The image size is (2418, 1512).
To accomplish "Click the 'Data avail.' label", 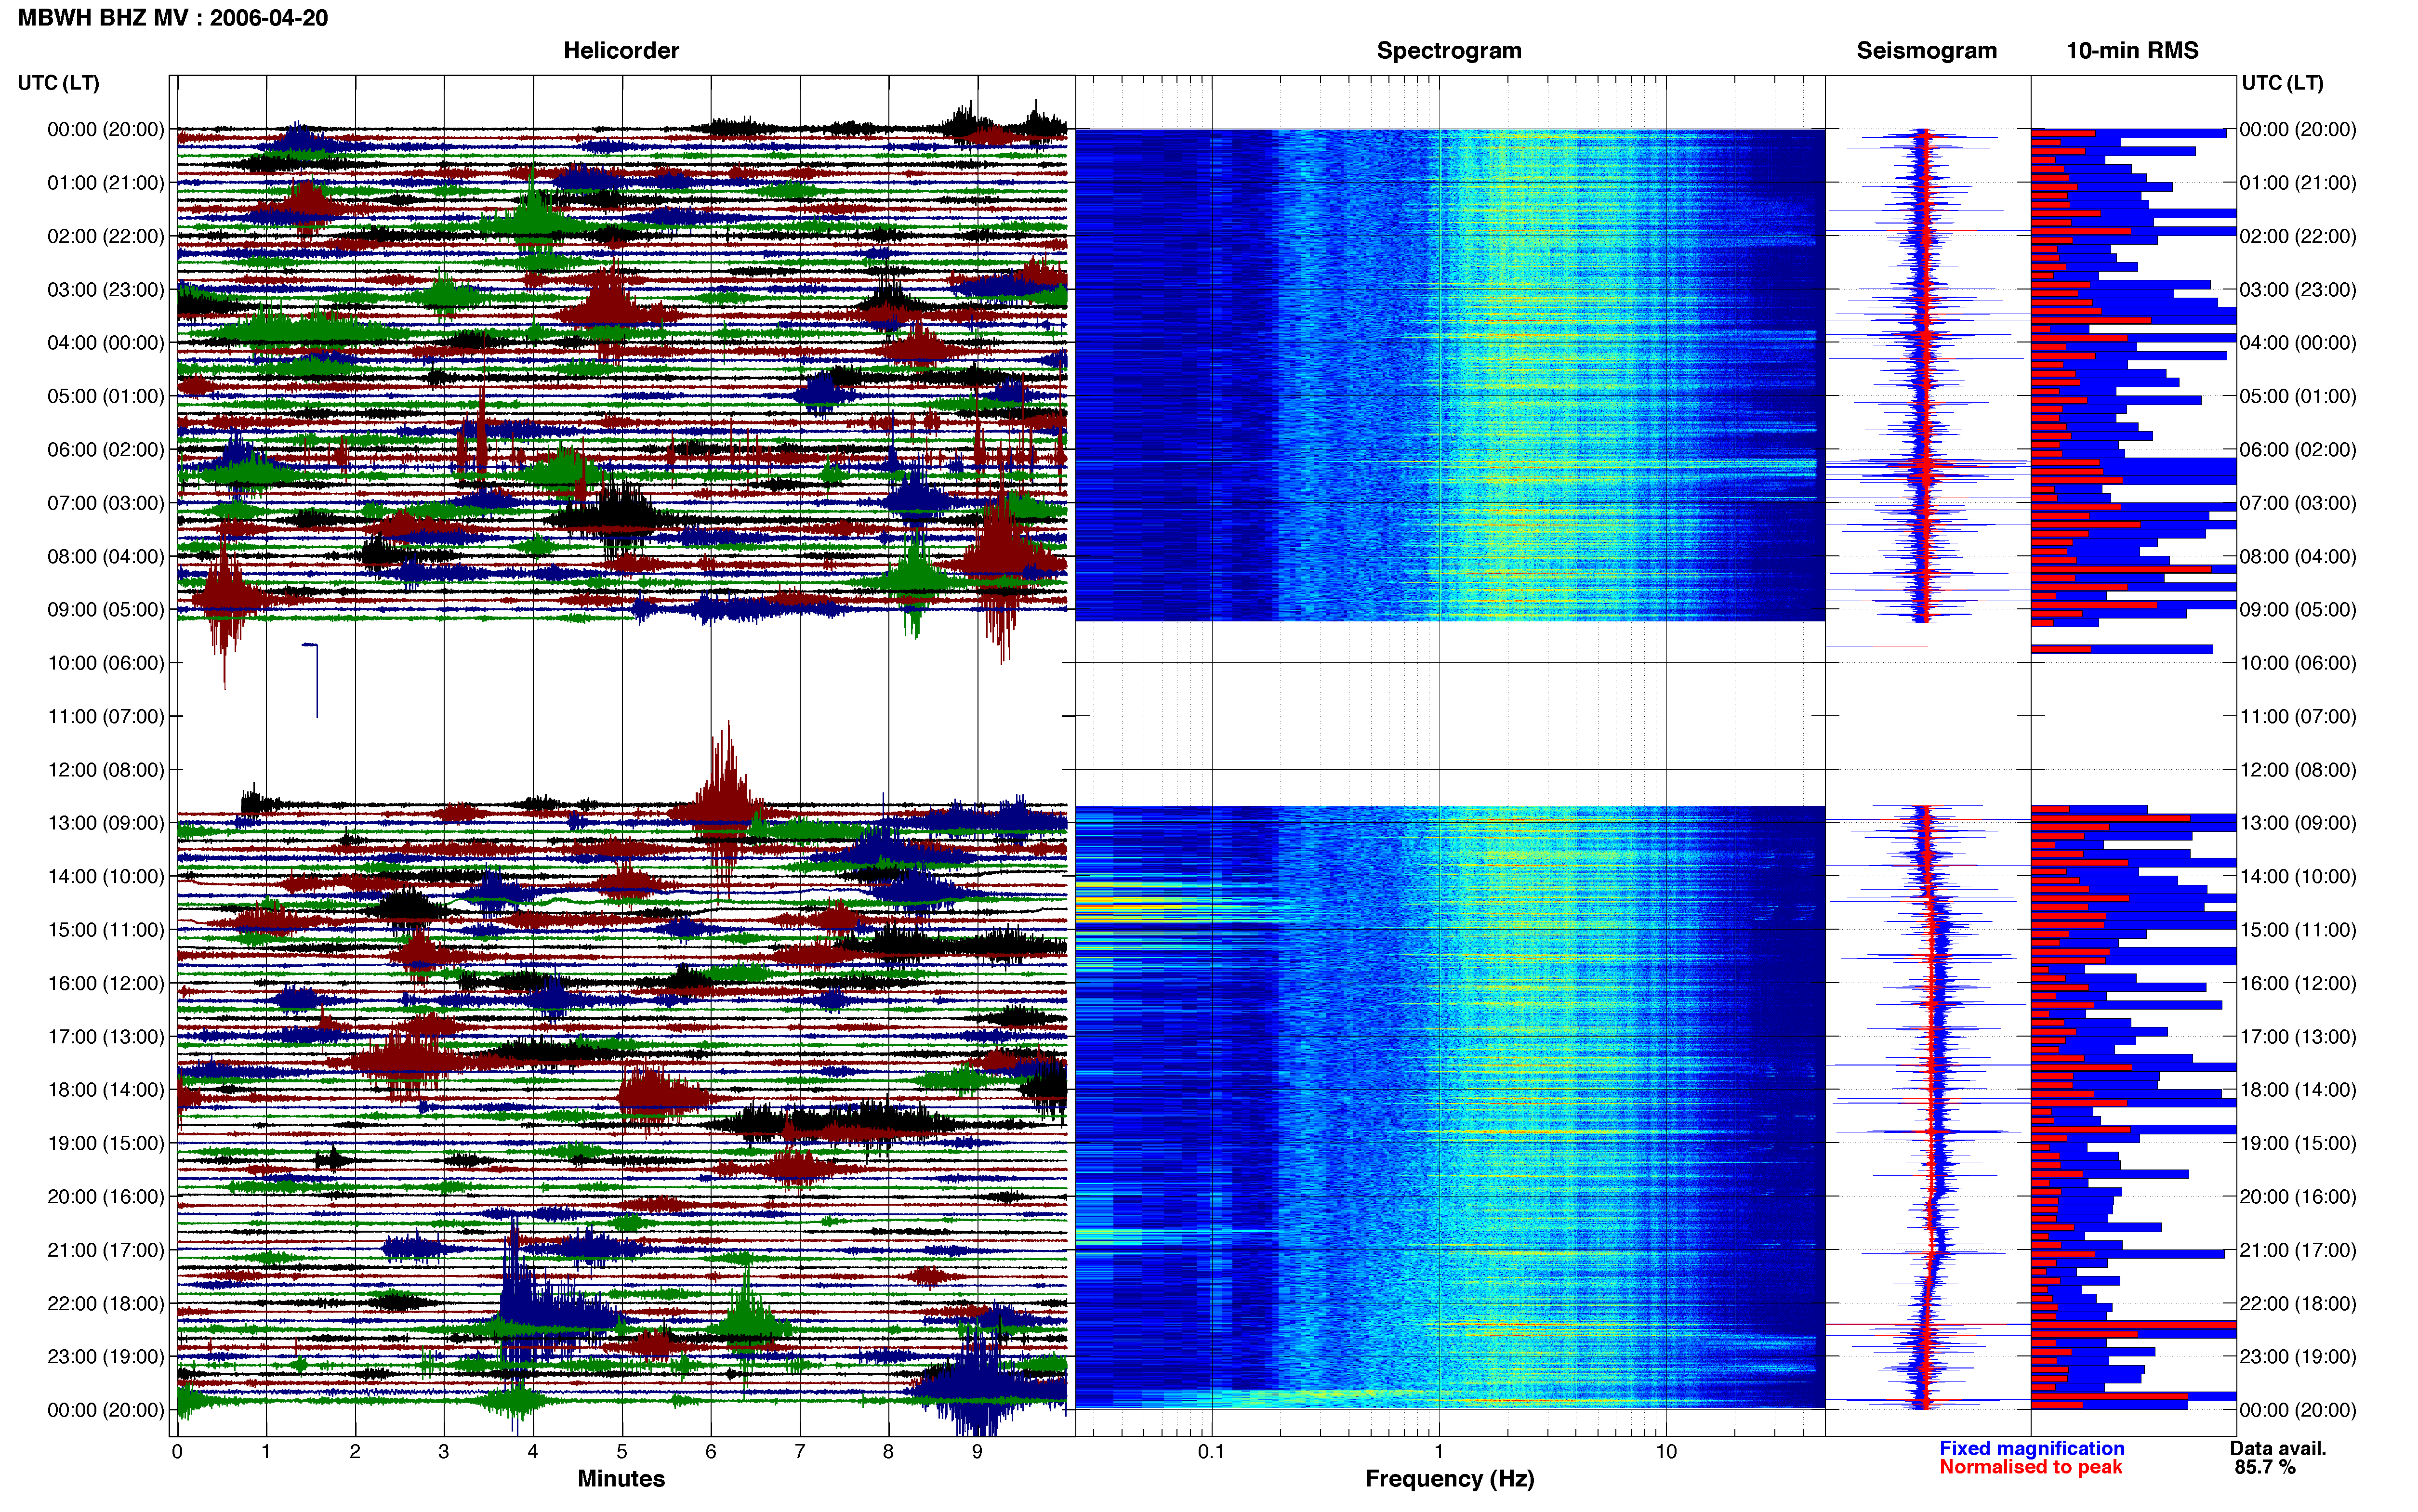I will pos(2278,1448).
